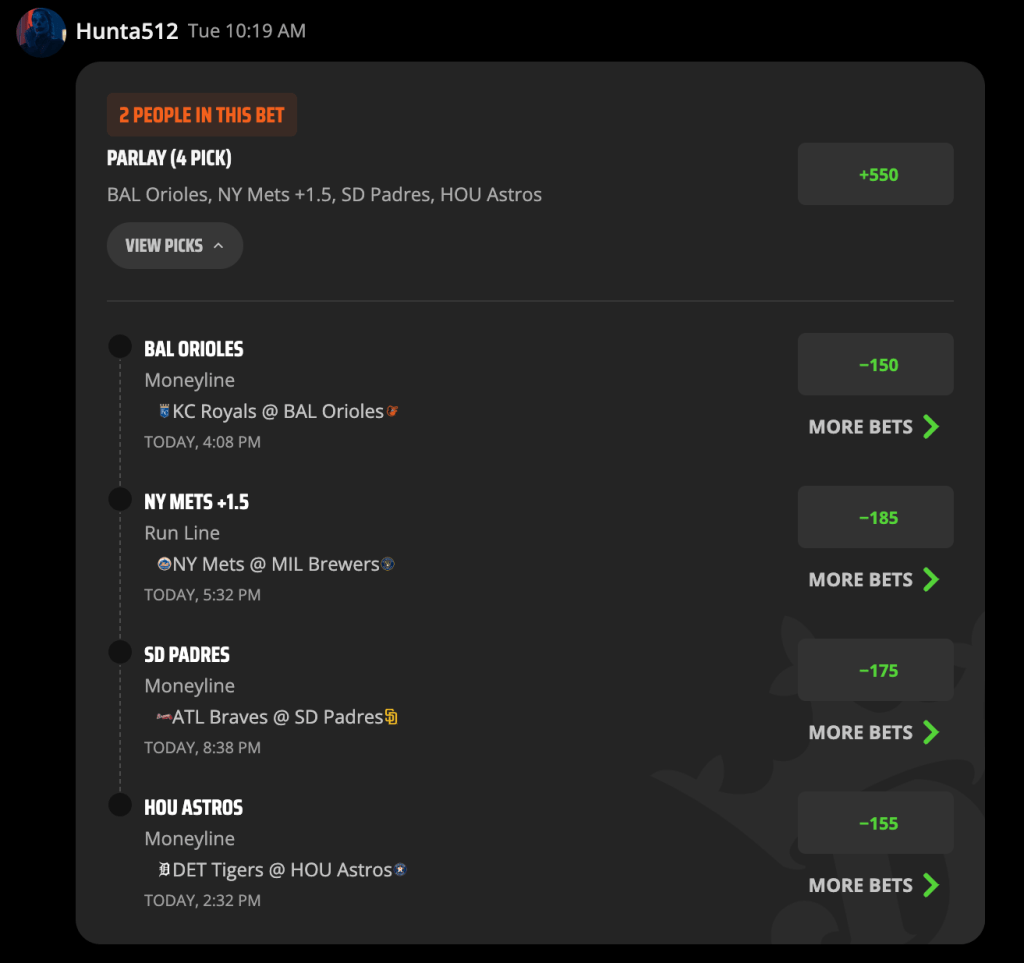
Task: Open More Bets for Braves at Padres
Action: point(874,733)
